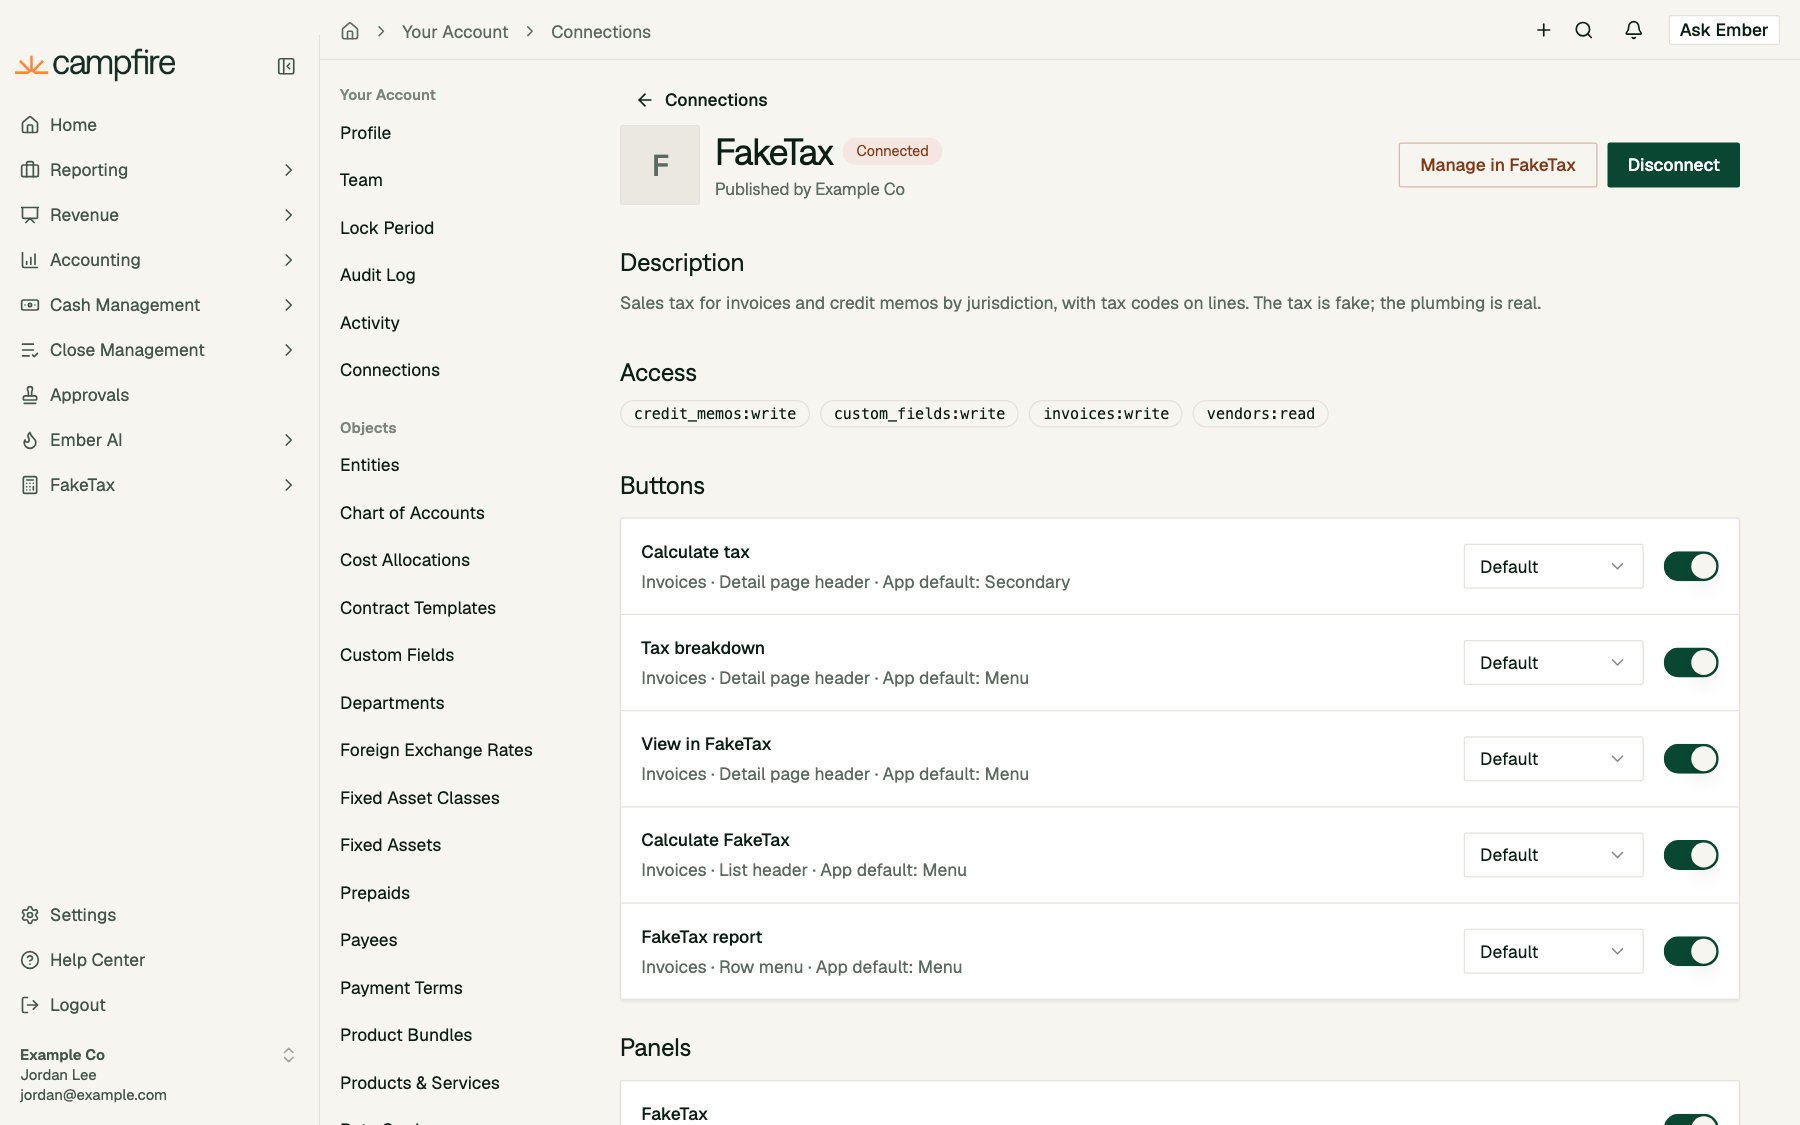Click the Close Management icon
This screenshot has width=1800, height=1125.
[30, 350]
